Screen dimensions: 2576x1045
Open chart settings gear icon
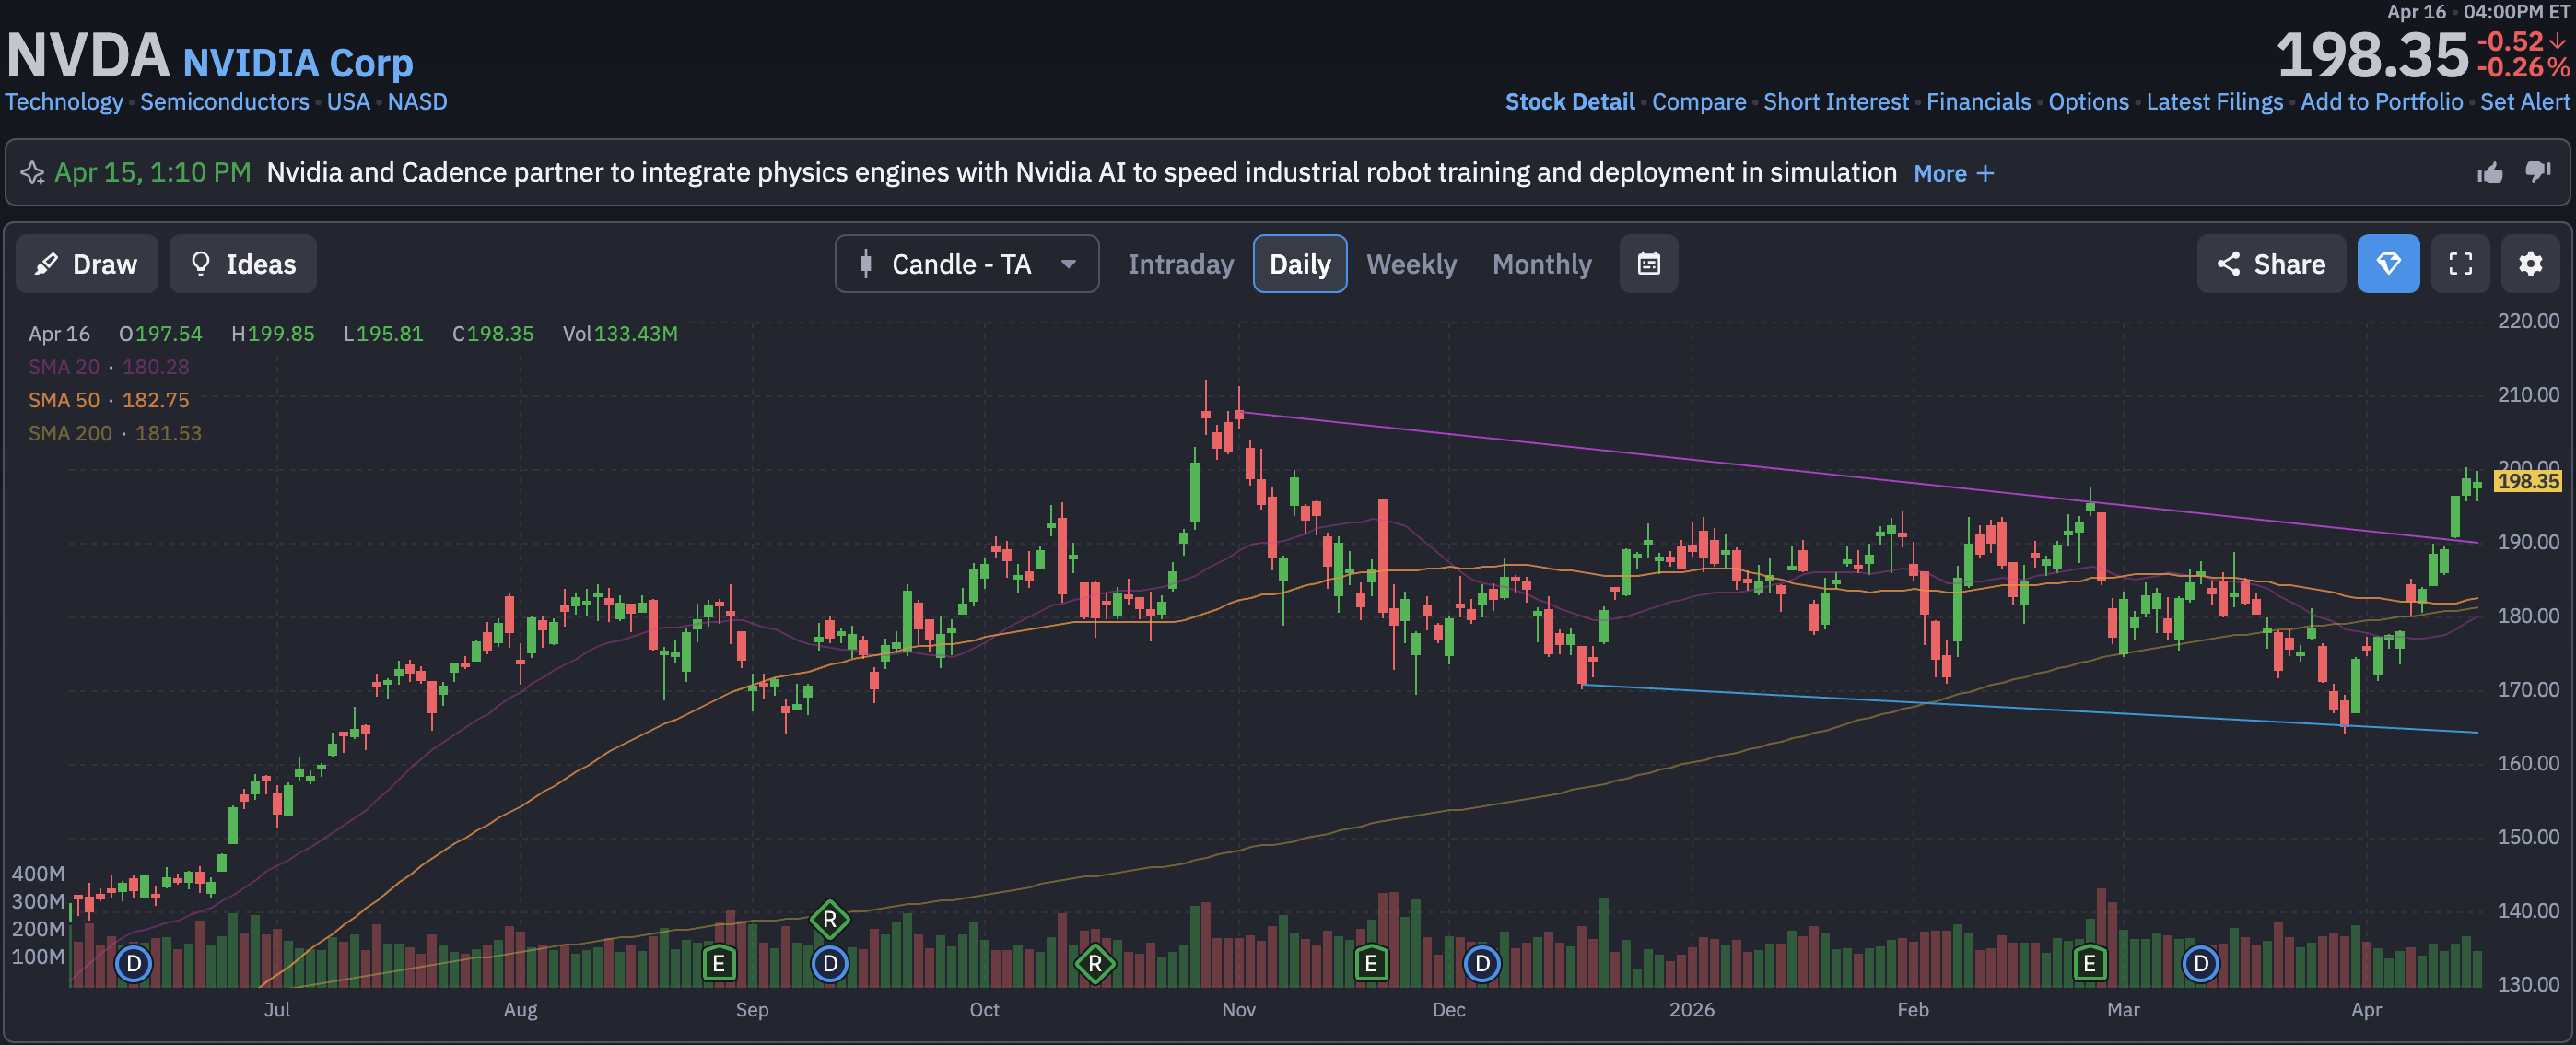[2530, 264]
